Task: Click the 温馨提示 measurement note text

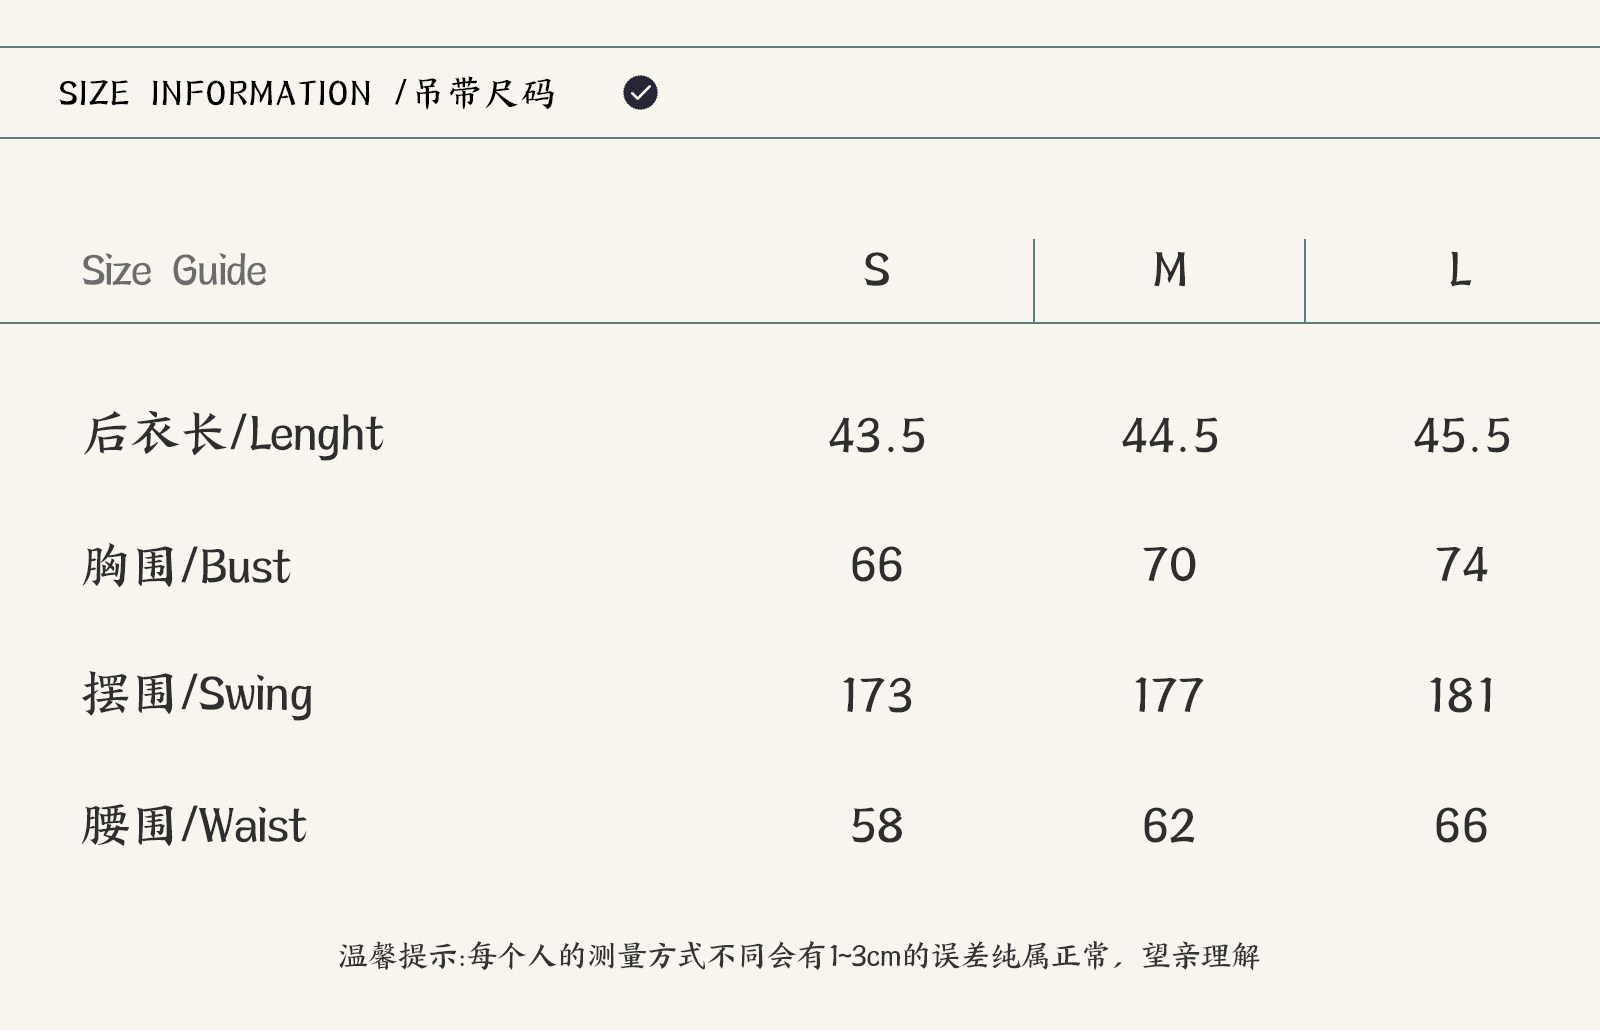Action: pos(799,956)
